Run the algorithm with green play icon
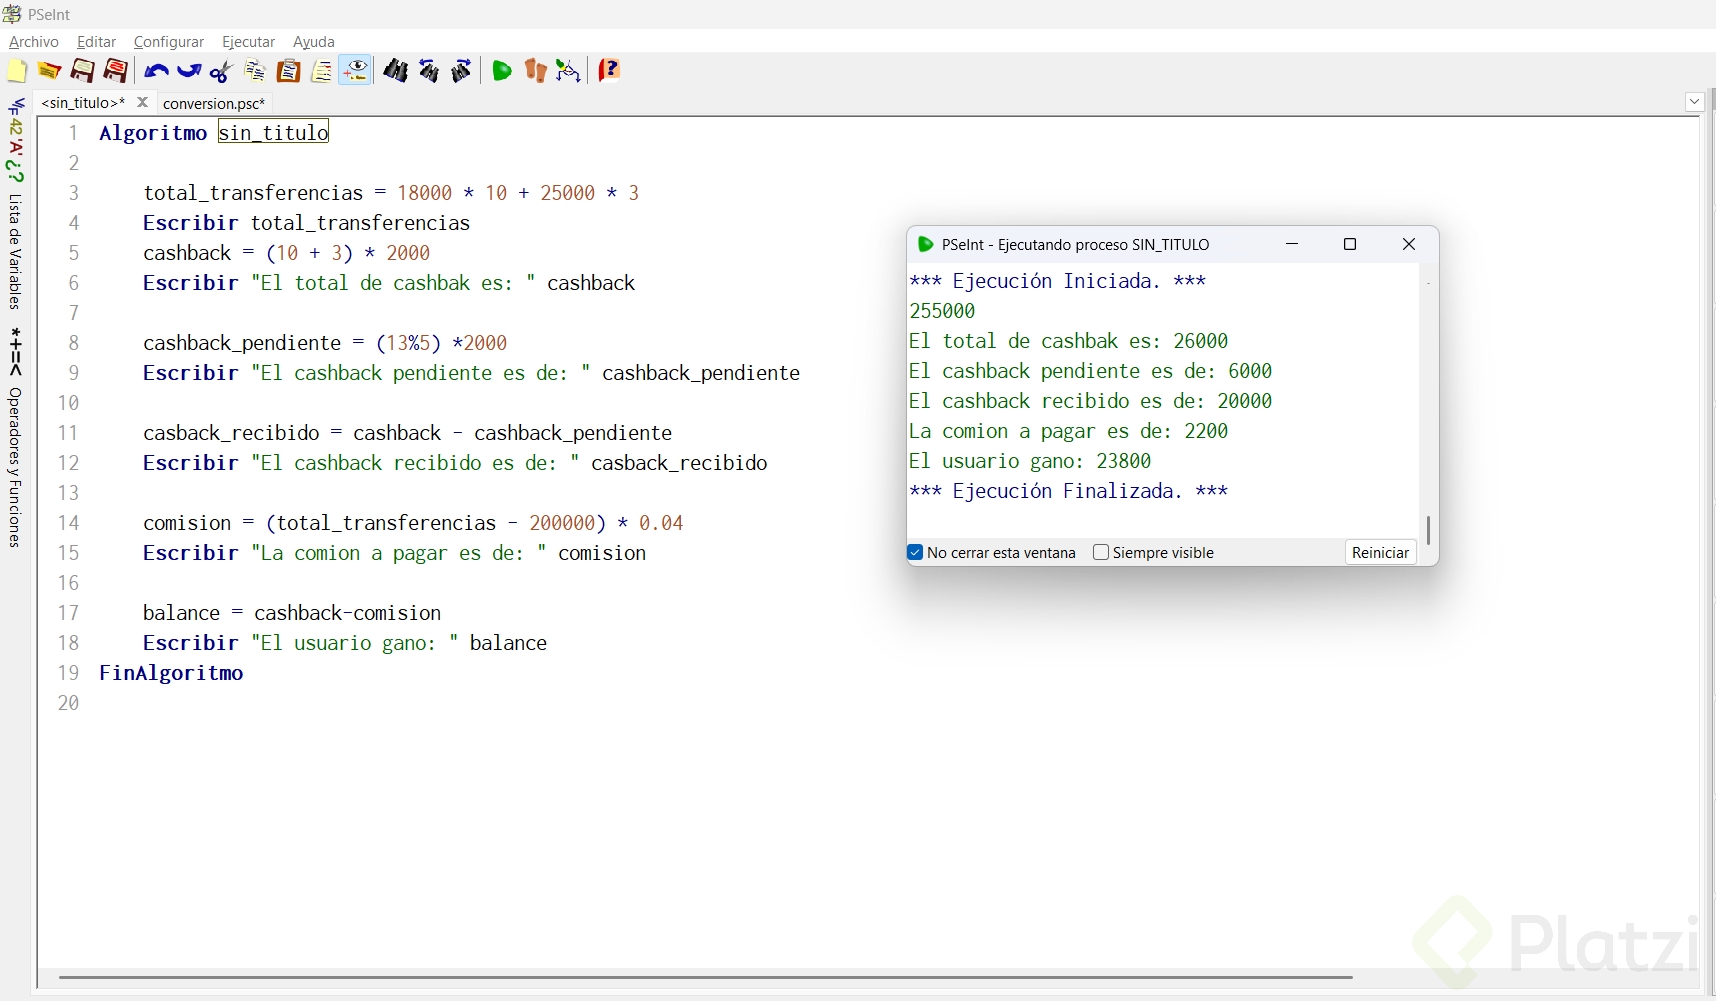 pos(502,71)
